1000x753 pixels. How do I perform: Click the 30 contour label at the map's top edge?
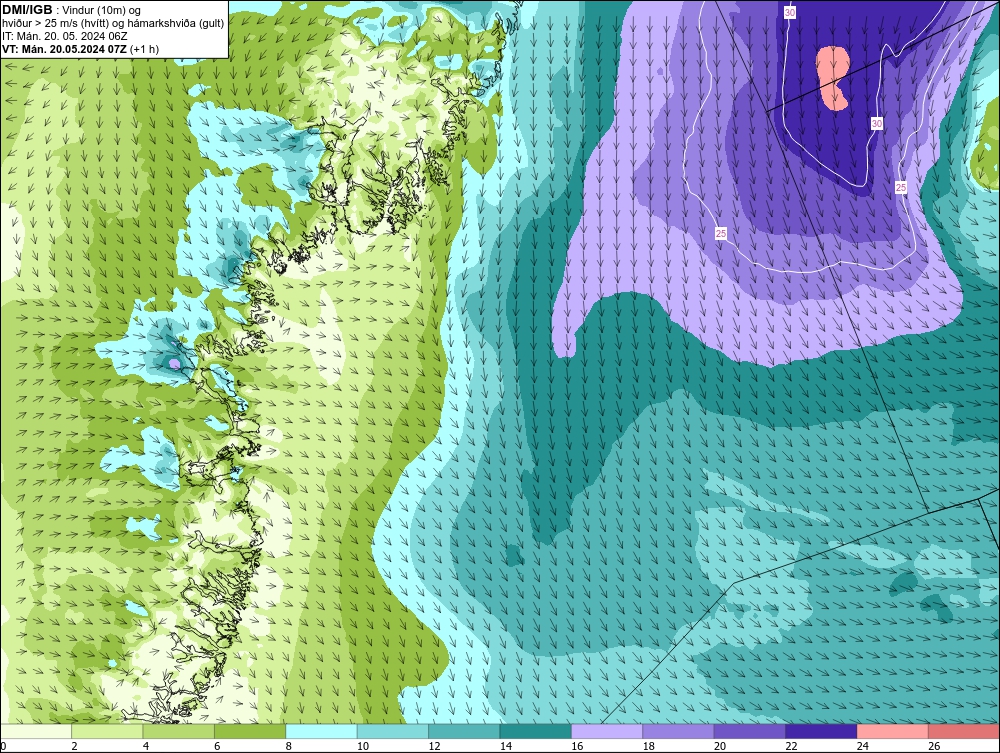pos(790,13)
